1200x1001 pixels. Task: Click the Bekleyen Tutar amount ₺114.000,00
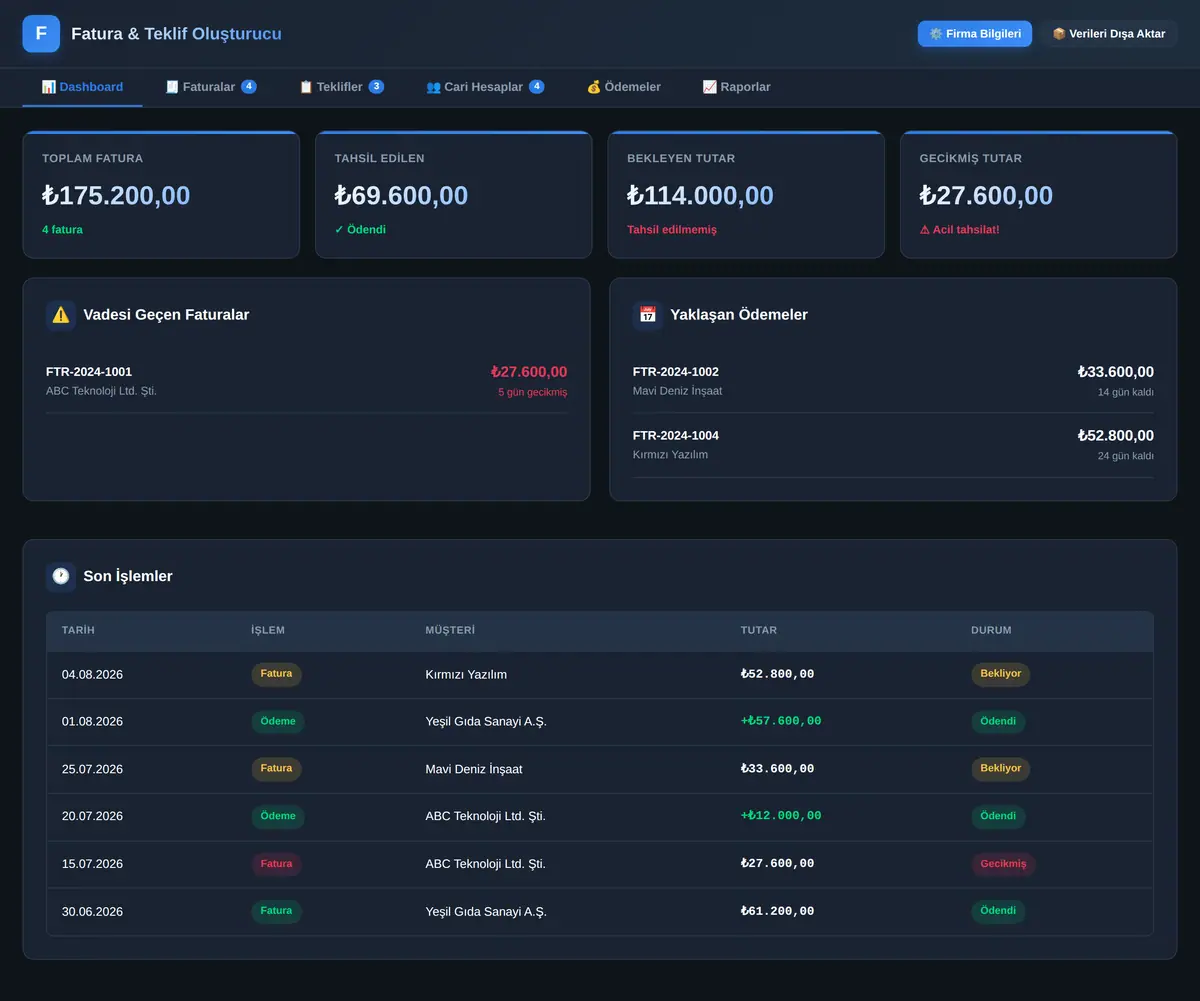(700, 196)
